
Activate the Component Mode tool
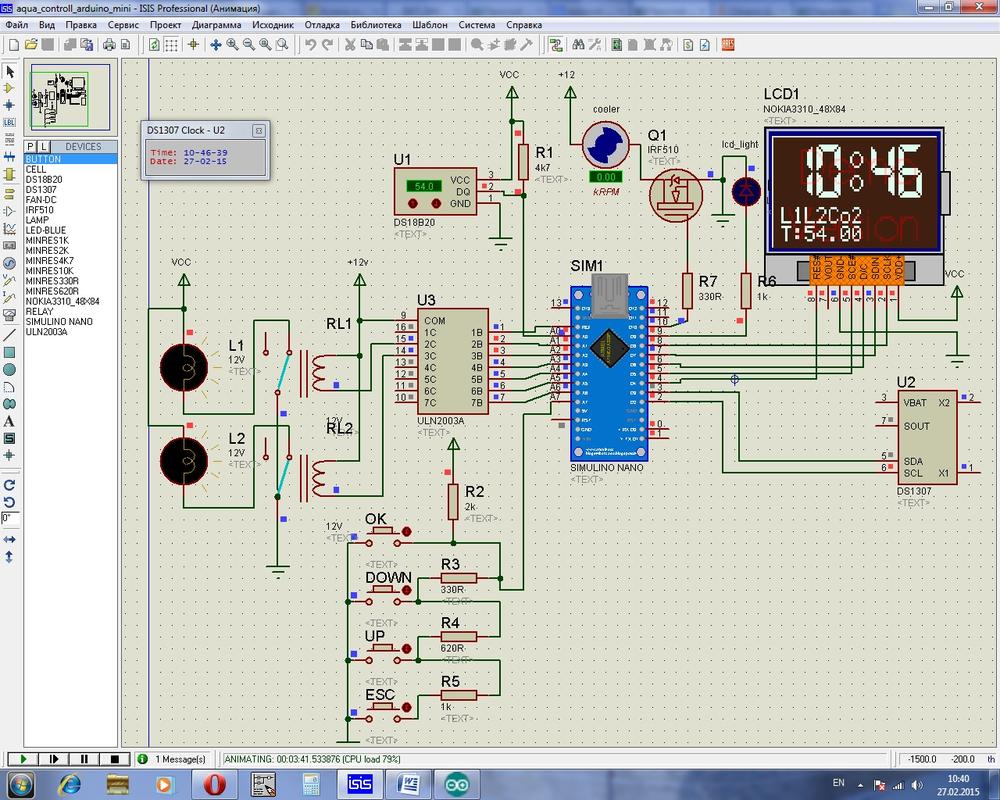[10, 88]
